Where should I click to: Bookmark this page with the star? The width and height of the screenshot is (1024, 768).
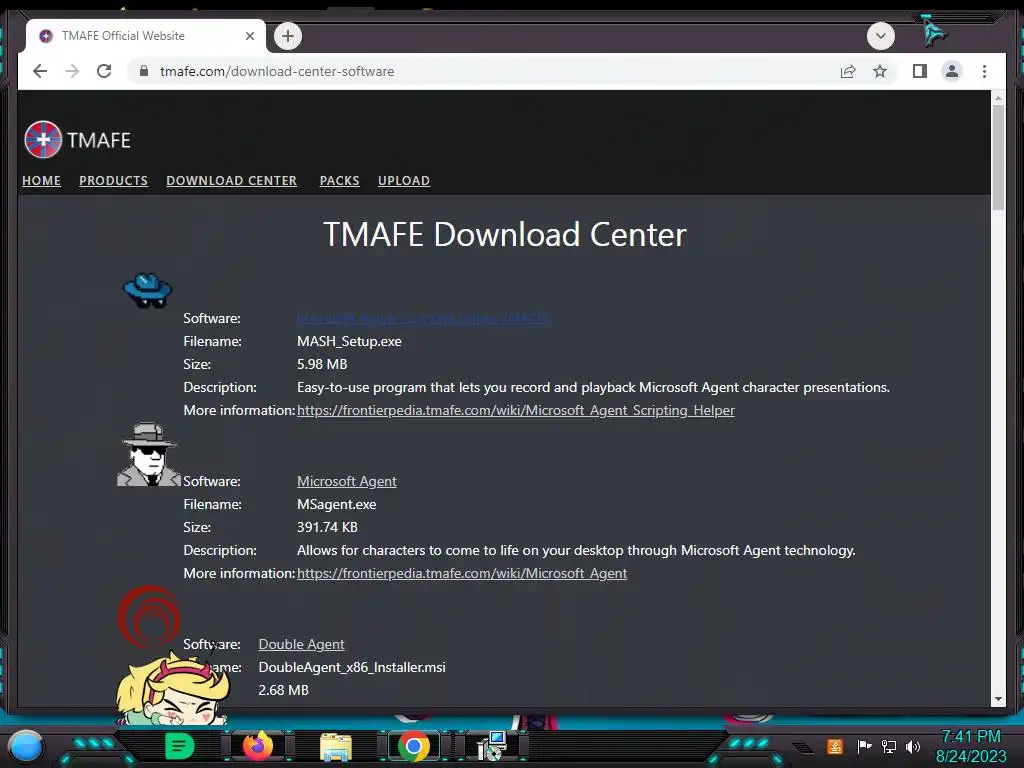pos(880,71)
